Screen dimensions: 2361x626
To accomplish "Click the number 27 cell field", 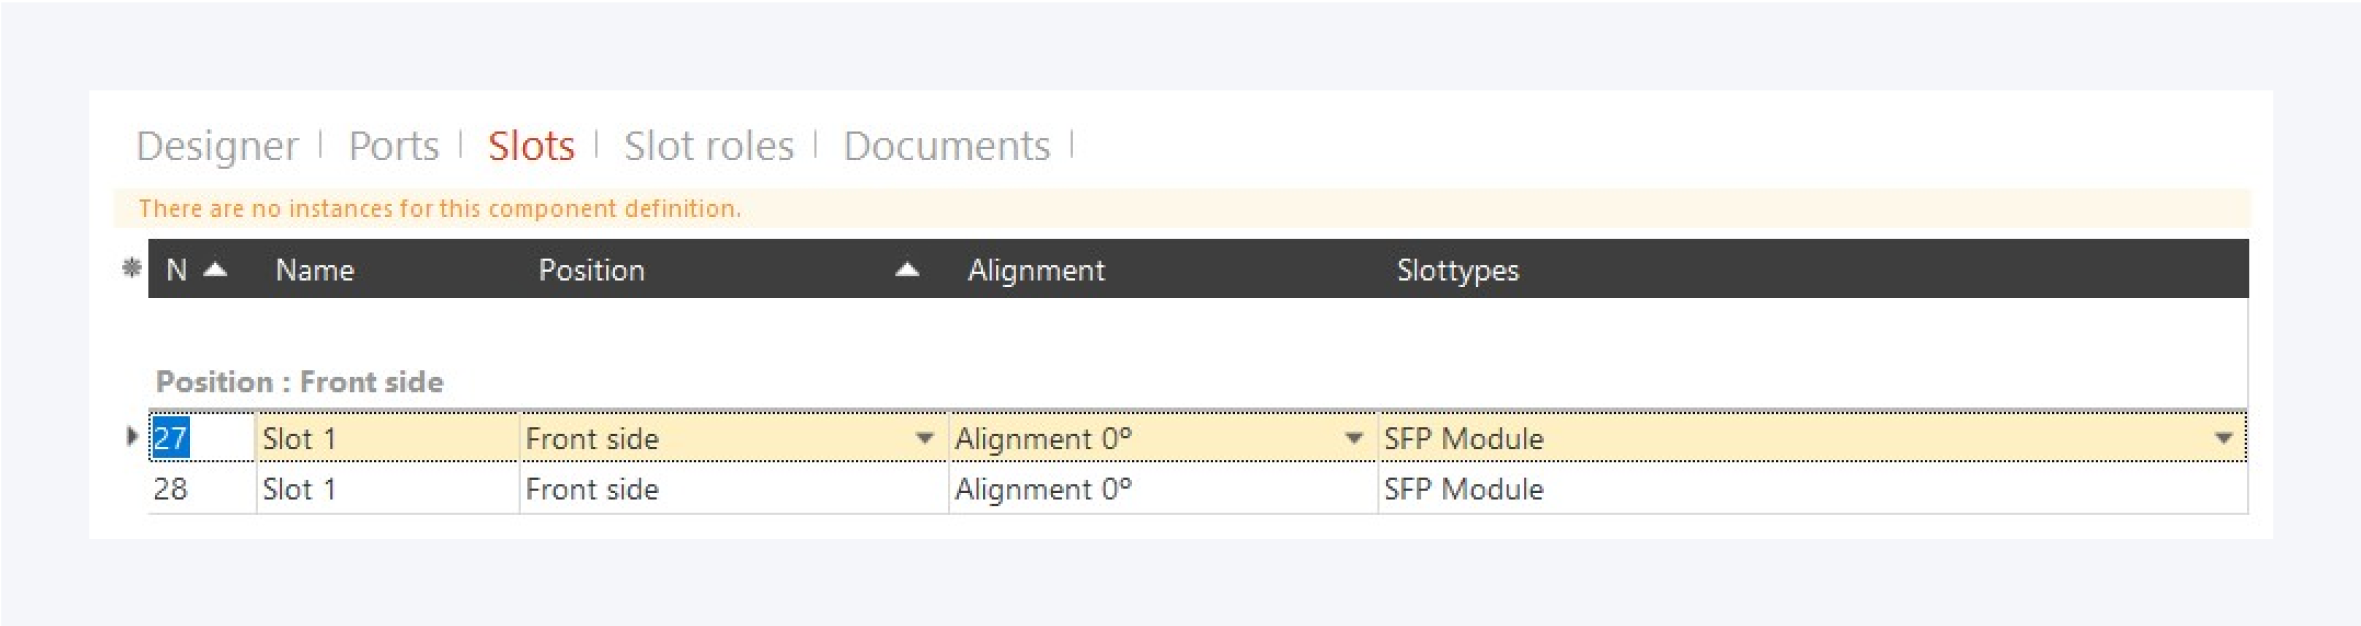I will [x=200, y=438].
